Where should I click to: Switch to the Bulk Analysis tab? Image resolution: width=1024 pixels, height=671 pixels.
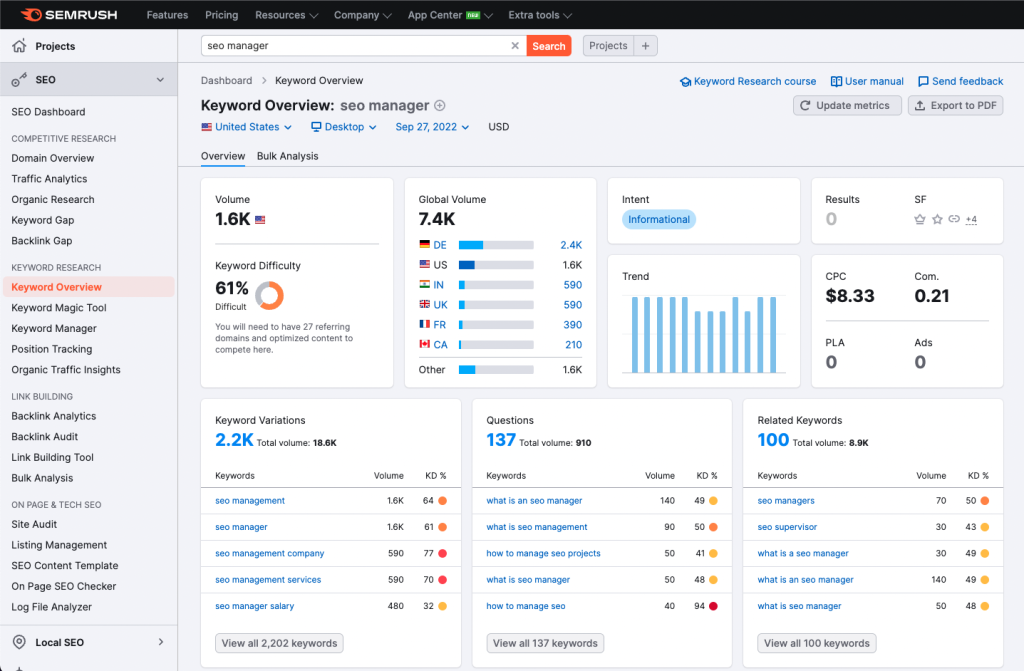click(287, 156)
